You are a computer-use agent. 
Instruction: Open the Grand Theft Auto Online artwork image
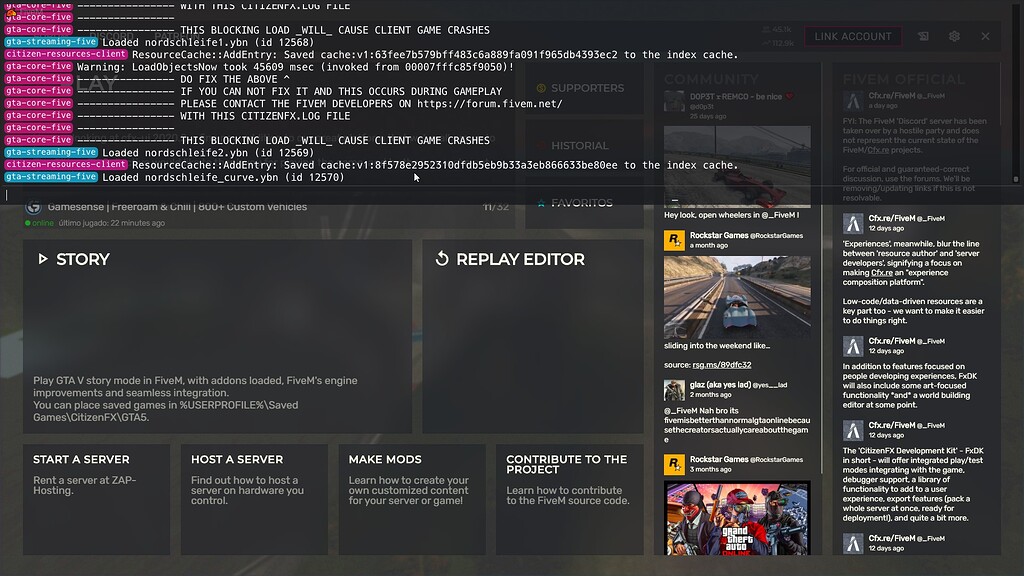pyautogui.click(x=737, y=518)
